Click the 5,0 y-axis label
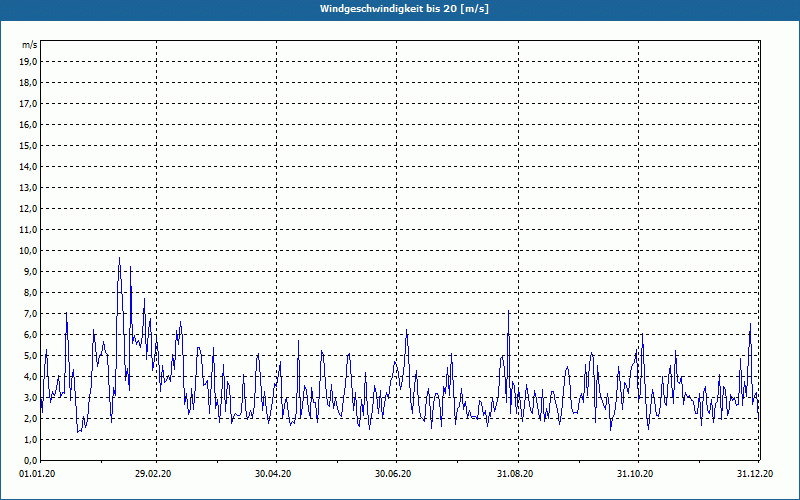The image size is (800, 500). click(x=30, y=356)
